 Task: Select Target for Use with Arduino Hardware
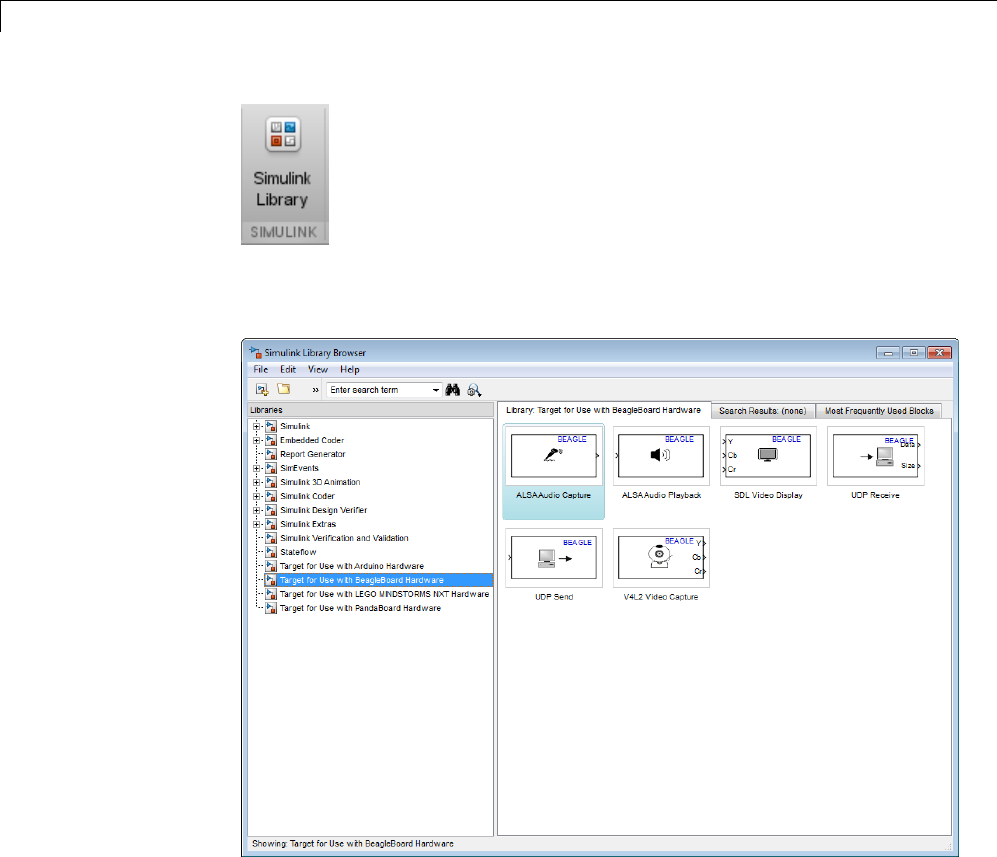pyautogui.click(x=352, y=566)
